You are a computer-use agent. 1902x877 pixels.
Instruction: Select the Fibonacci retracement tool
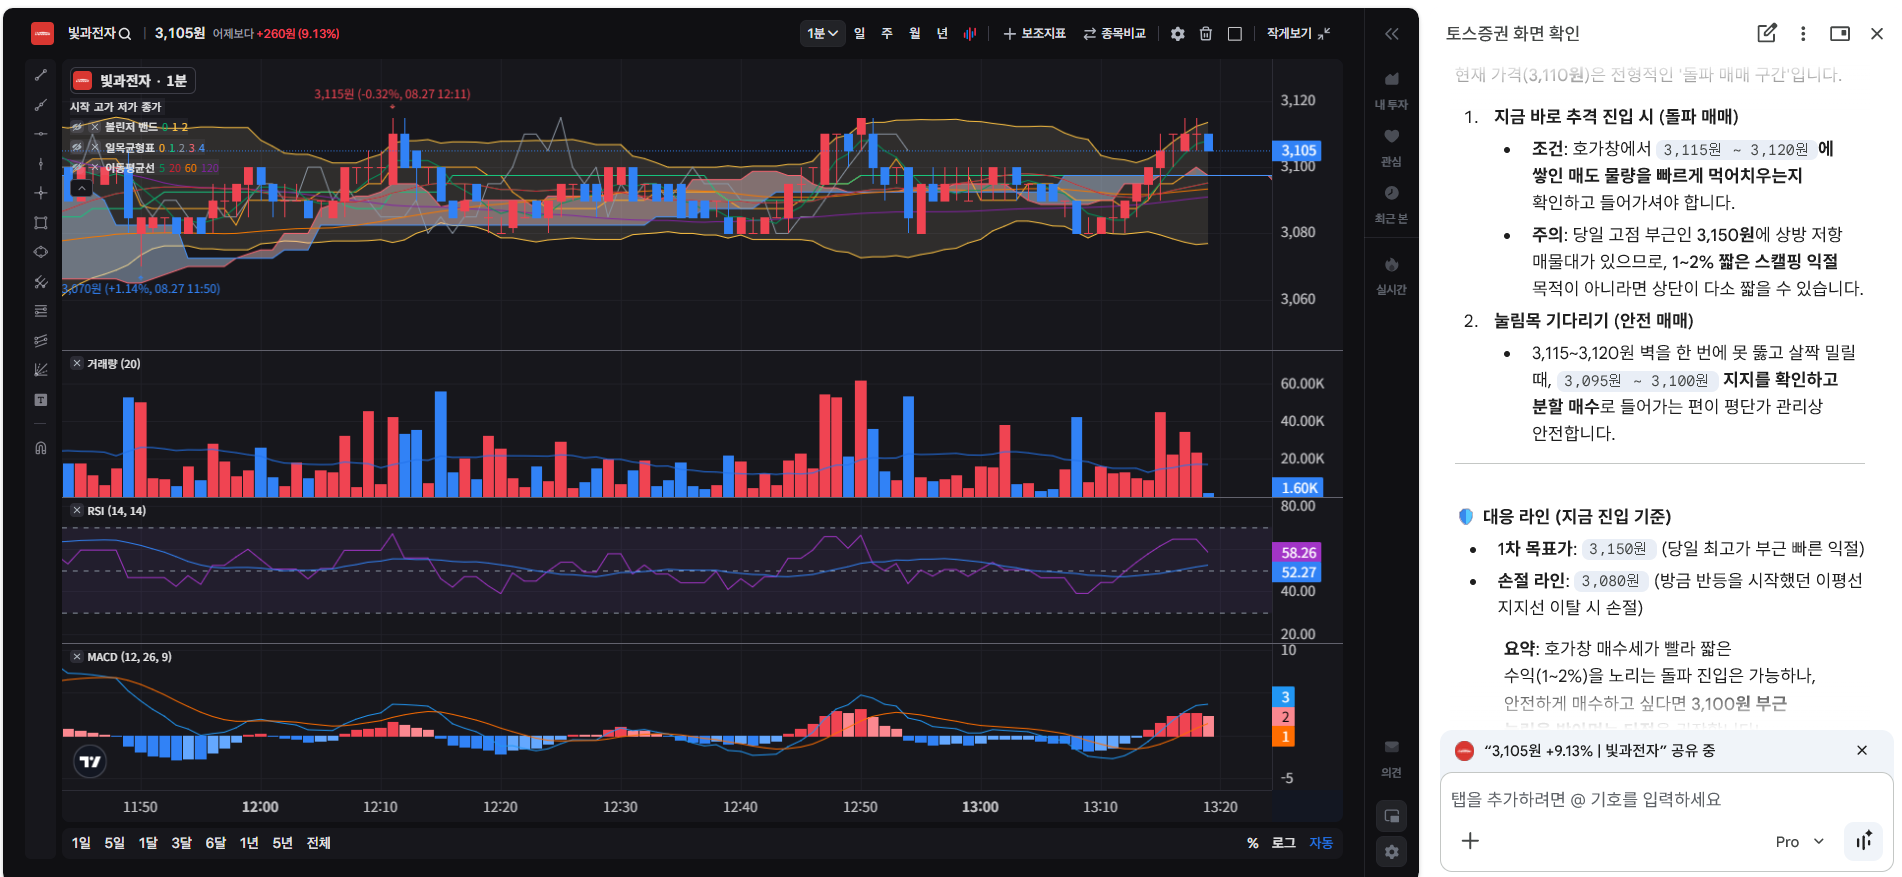tap(41, 311)
